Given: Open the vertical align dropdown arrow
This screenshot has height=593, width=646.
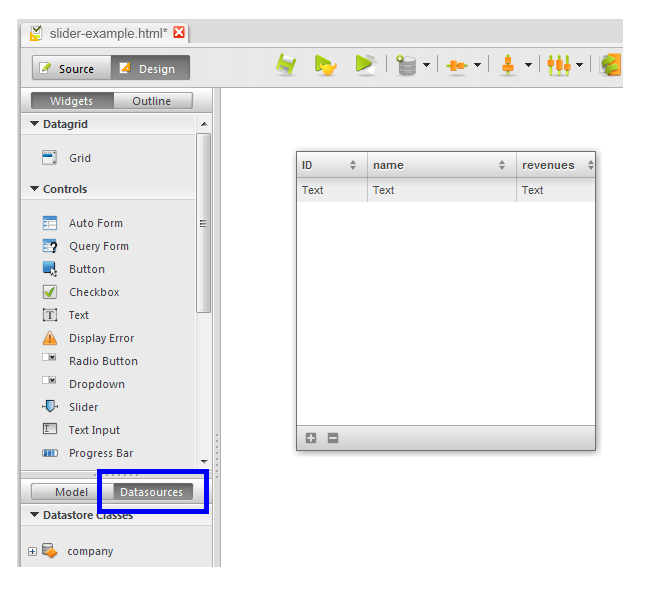Looking at the screenshot, I should tap(529, 65).
